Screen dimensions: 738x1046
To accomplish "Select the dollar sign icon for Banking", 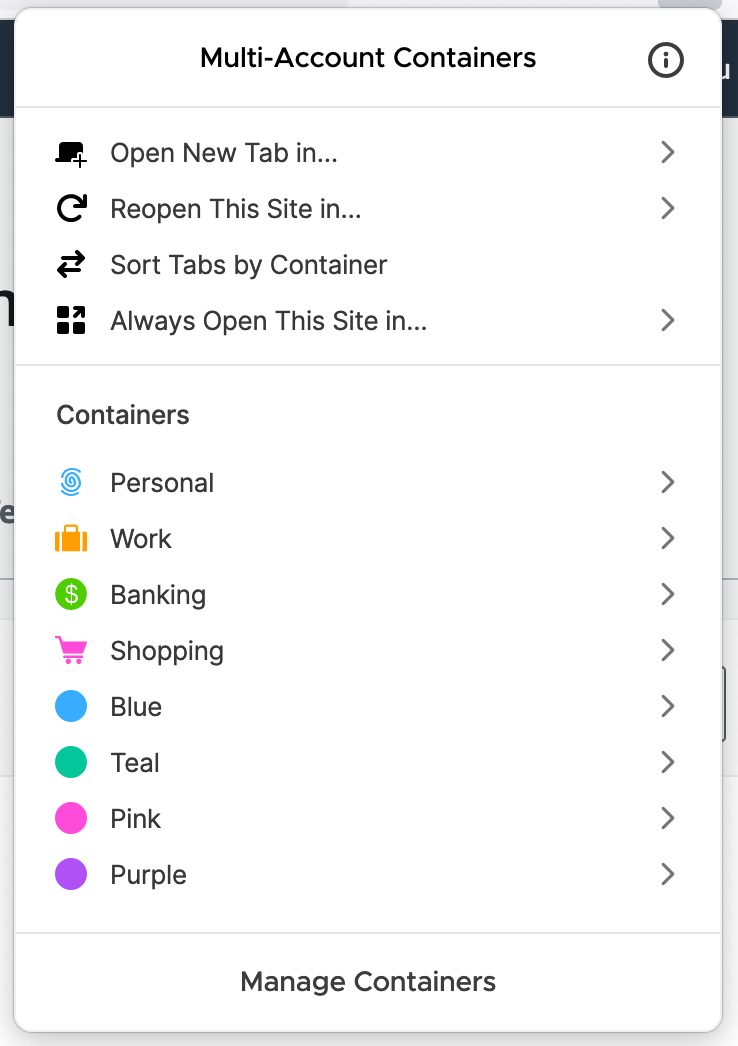I will pos(70,594).
